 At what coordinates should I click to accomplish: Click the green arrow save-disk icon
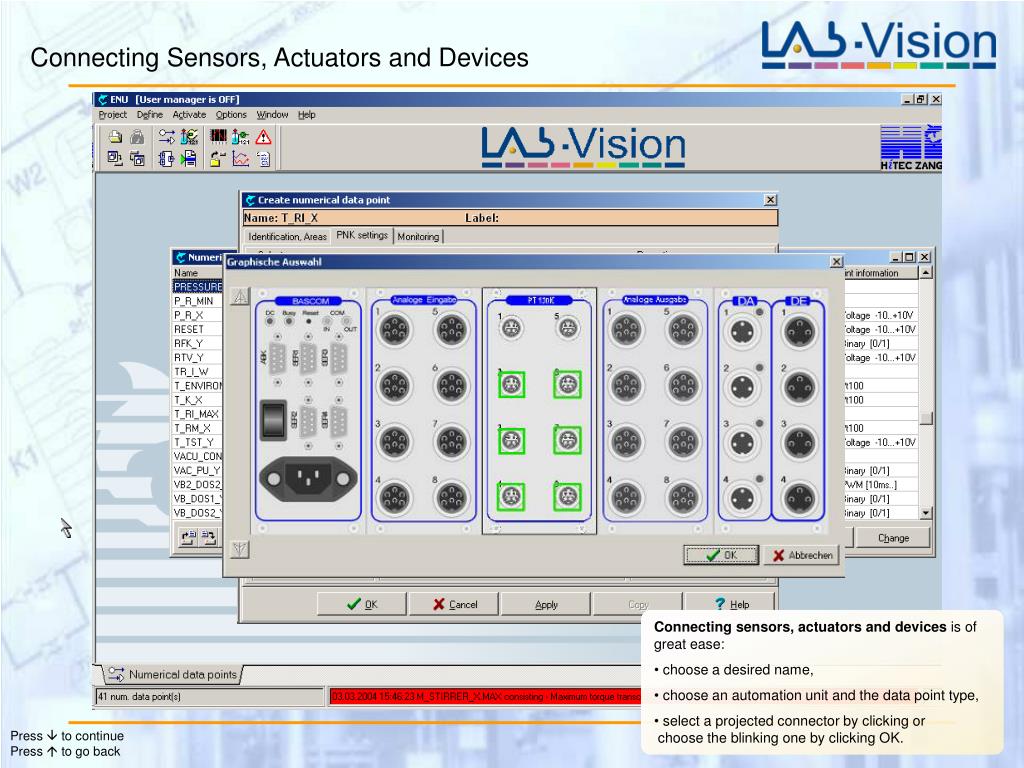tap(189, 158)
